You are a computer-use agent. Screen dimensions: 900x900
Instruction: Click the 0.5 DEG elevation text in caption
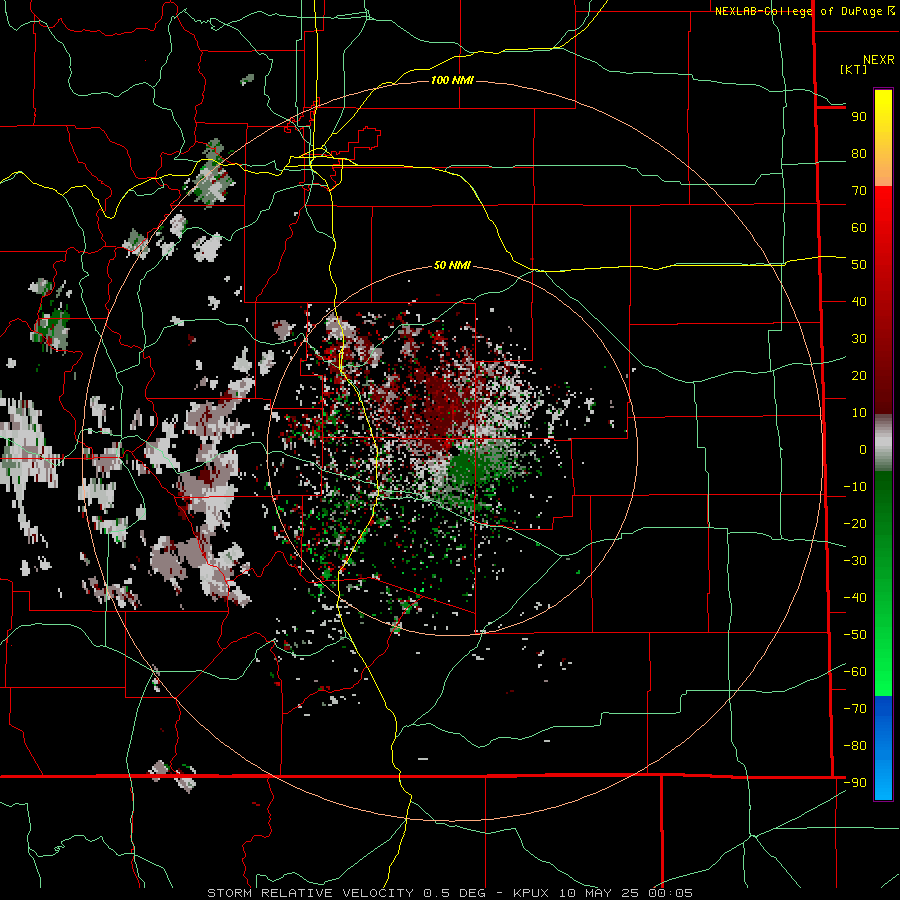click(455, 893)
